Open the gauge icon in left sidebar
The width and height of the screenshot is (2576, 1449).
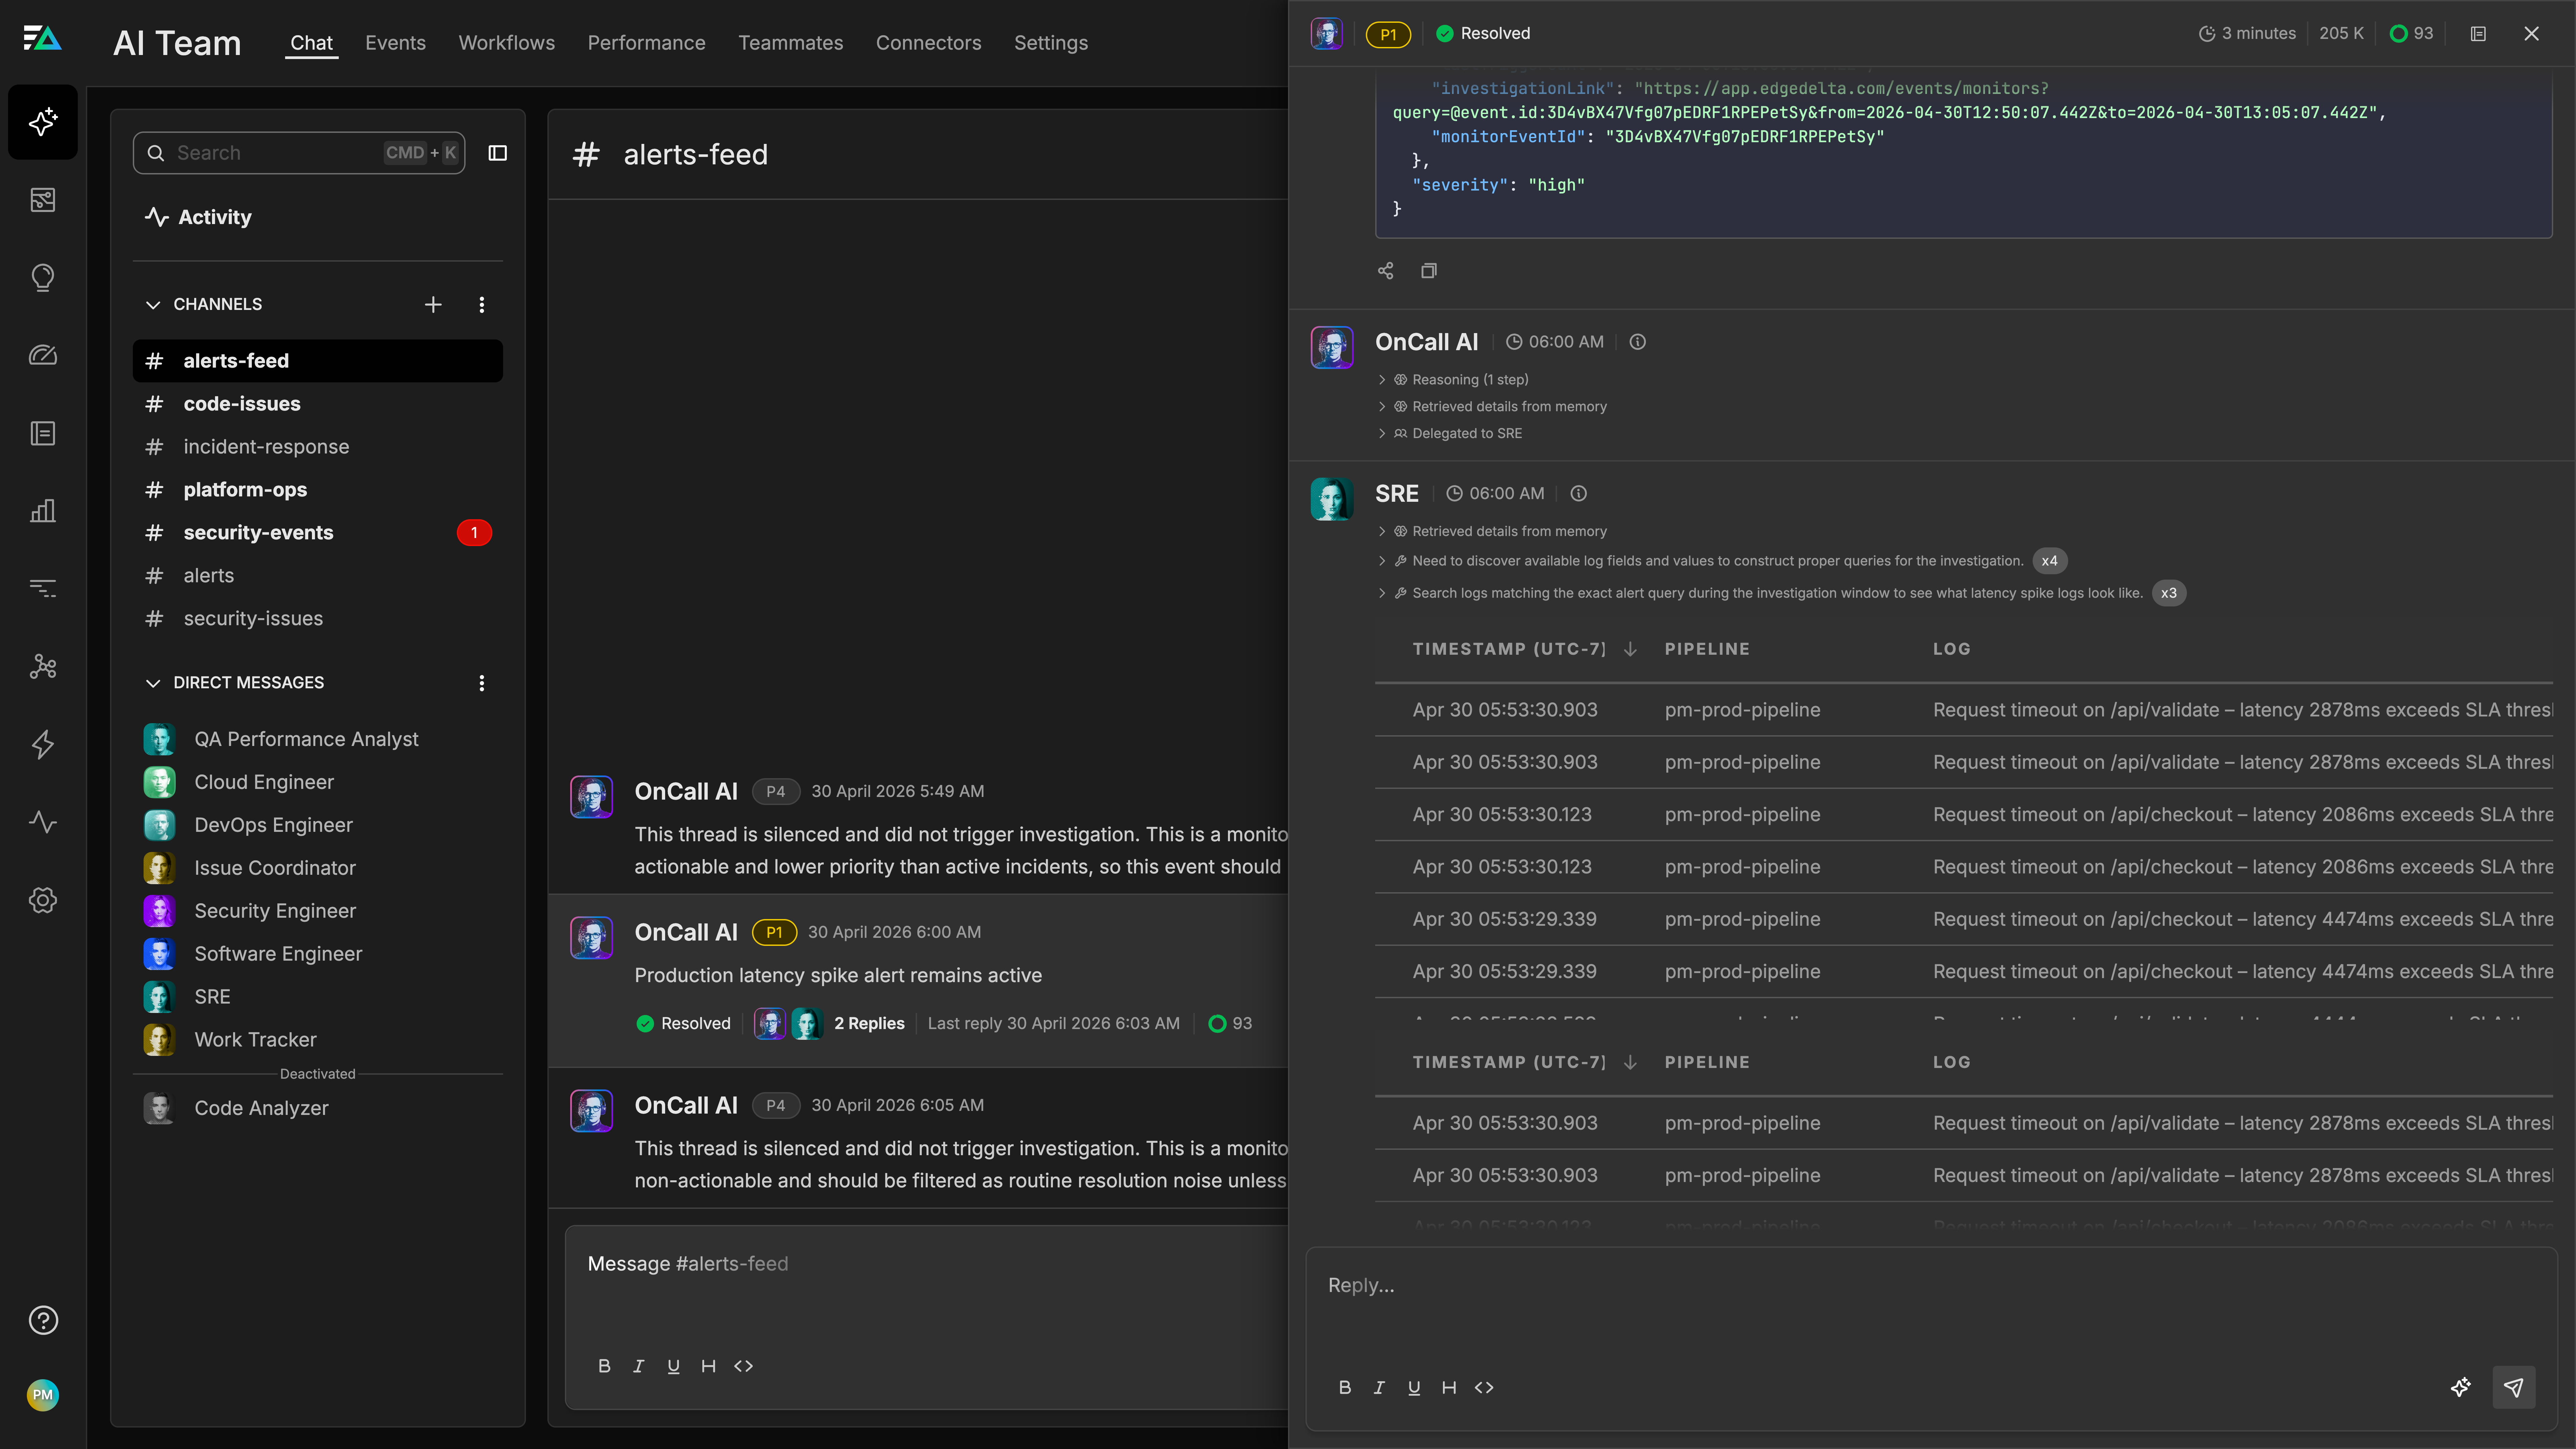point(43,355)
